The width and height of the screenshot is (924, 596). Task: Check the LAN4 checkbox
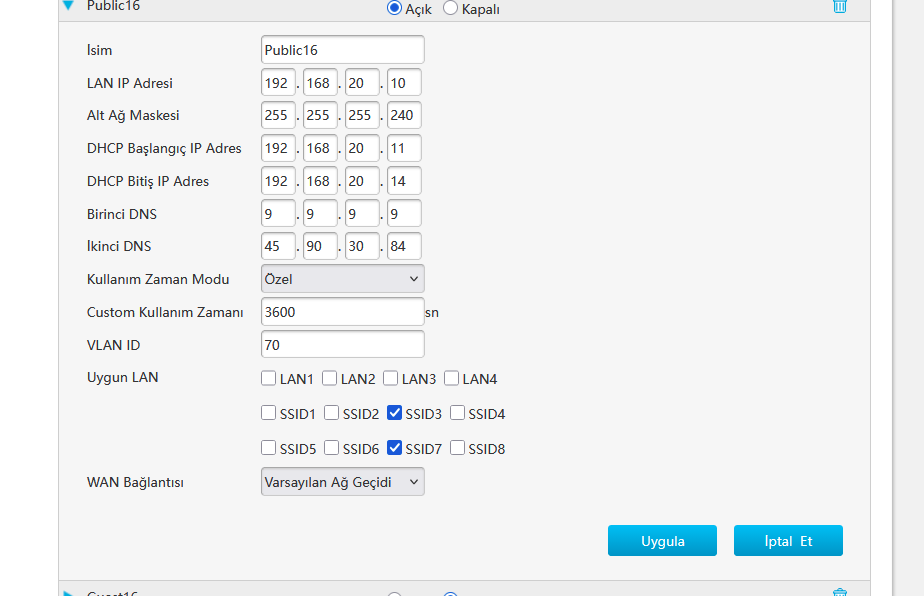point(451,379)
